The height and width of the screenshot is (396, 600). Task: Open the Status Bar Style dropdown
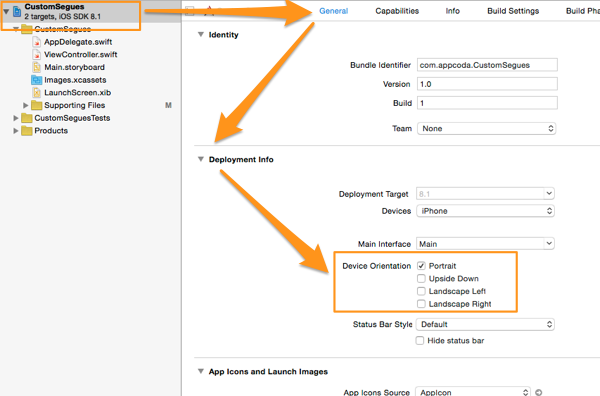coord(485,324)
